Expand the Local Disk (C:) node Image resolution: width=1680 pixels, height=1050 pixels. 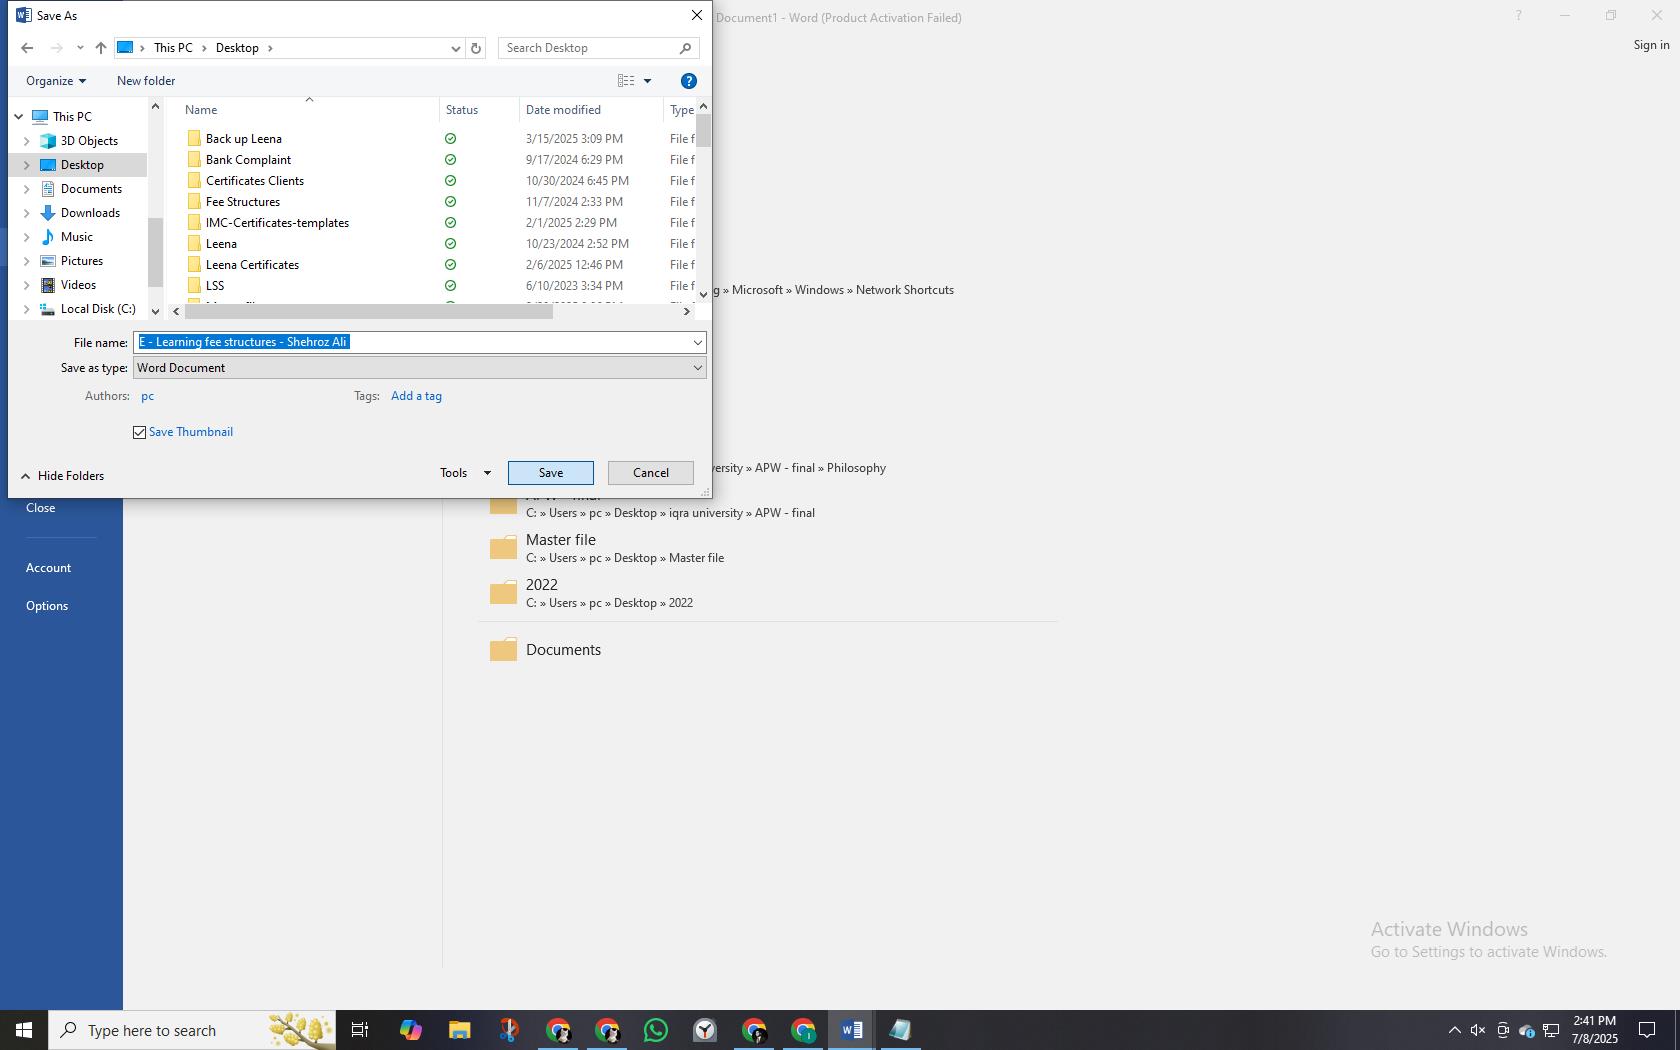(x=27, y=309)
